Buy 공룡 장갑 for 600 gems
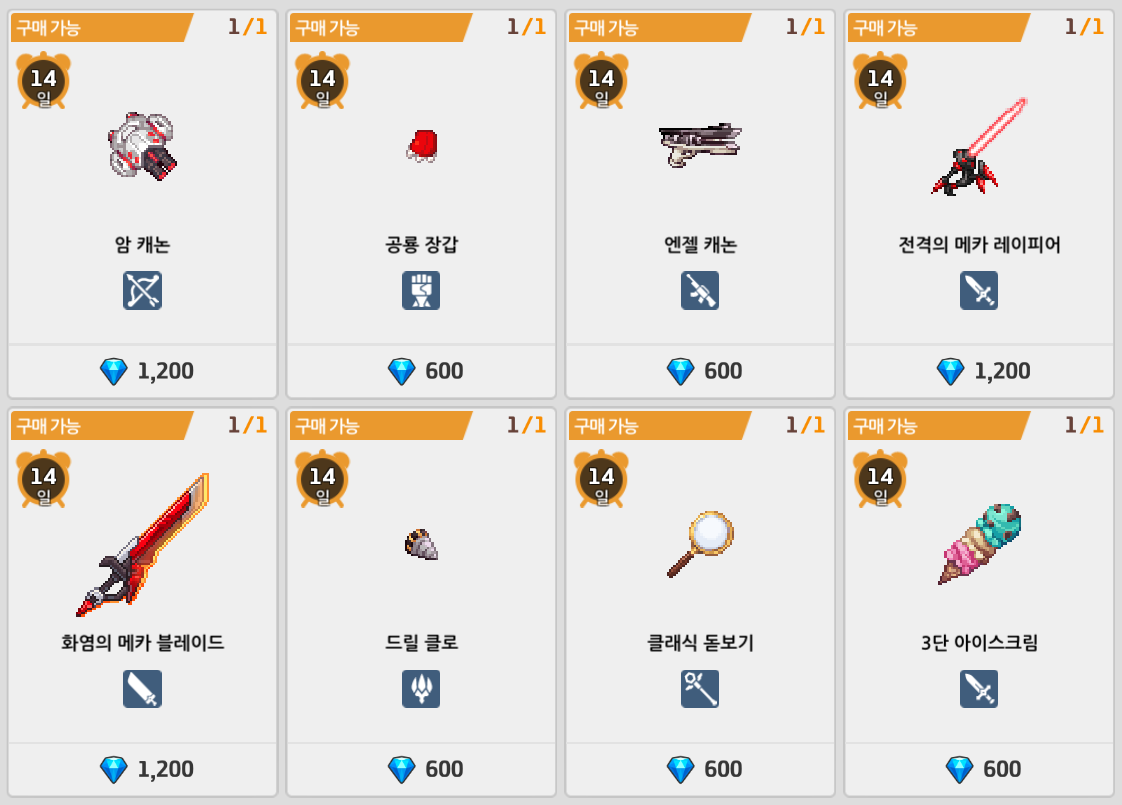Screen dimensions: 1122x805 click(x=421, y=371)
